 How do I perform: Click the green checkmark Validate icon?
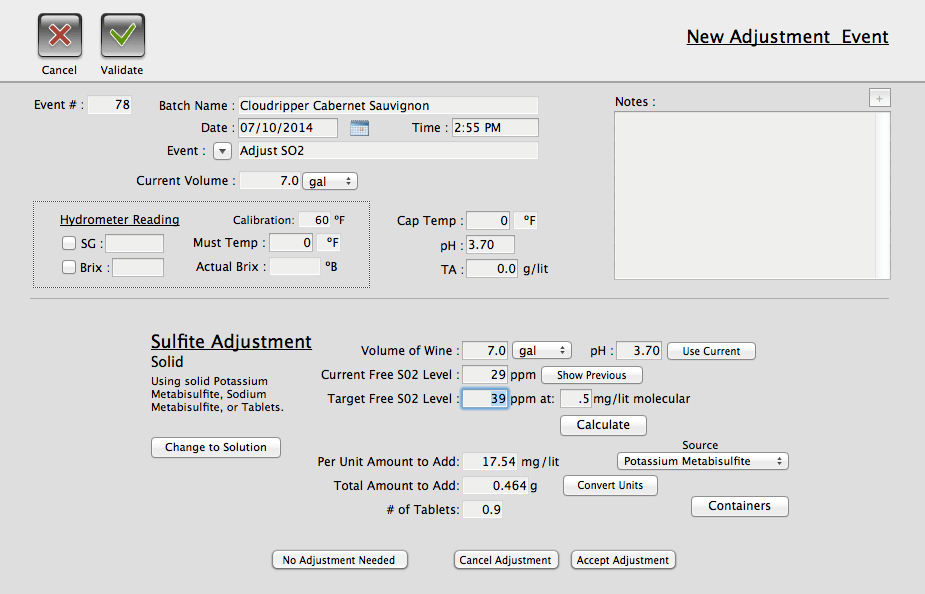tap(123, 35)
